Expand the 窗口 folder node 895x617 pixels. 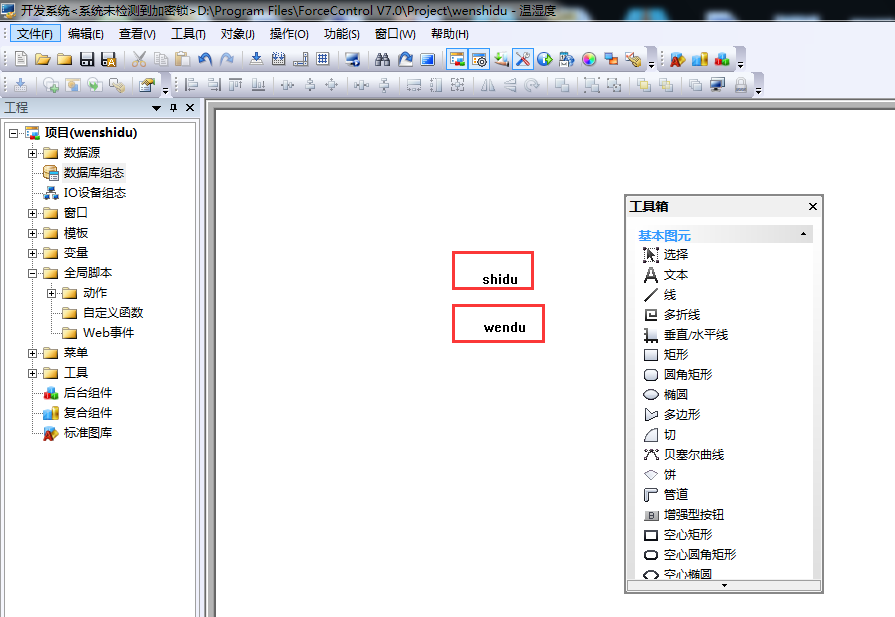[33, 213]
